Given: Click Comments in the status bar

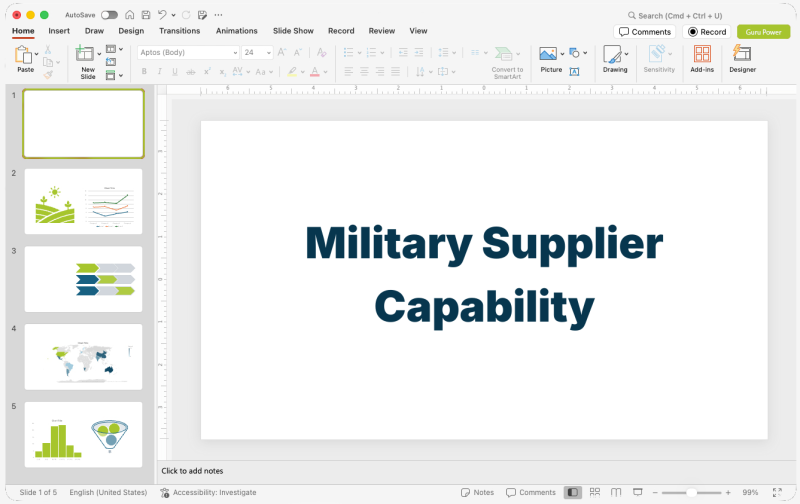Looking at the screenshot, I should click(x=531, y=492).
